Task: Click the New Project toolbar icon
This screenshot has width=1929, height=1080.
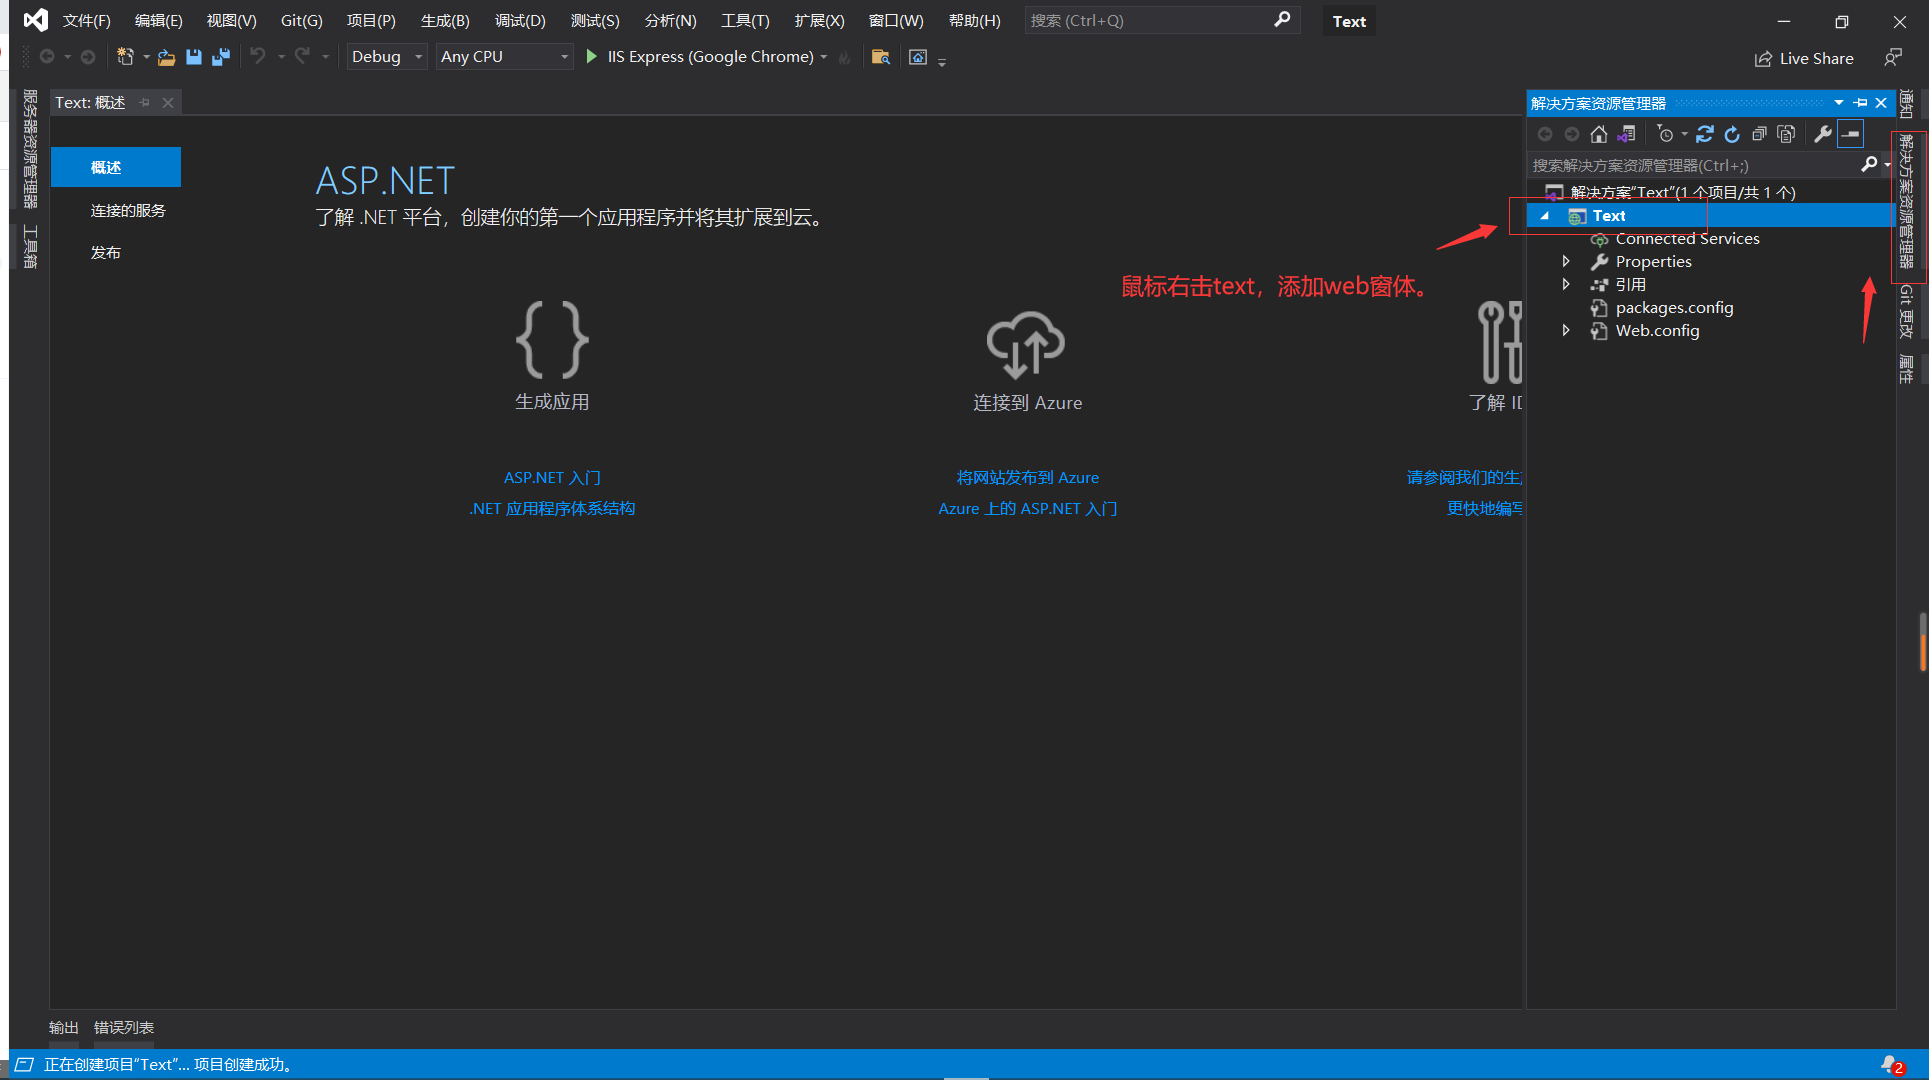Action: pos(124,57)
